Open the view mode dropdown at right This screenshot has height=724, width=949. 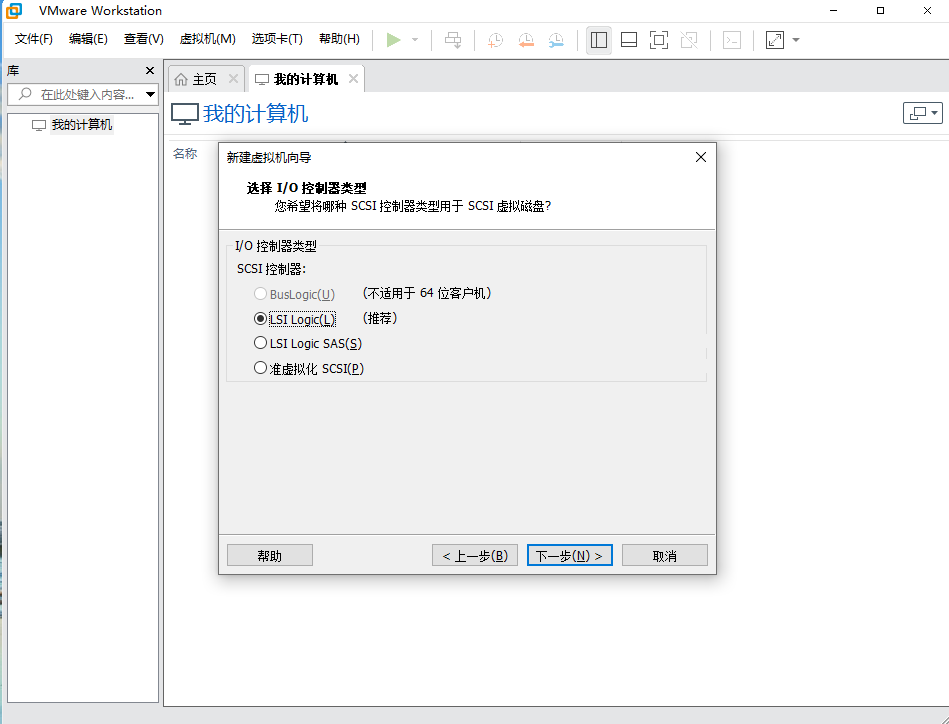(922, 113)
